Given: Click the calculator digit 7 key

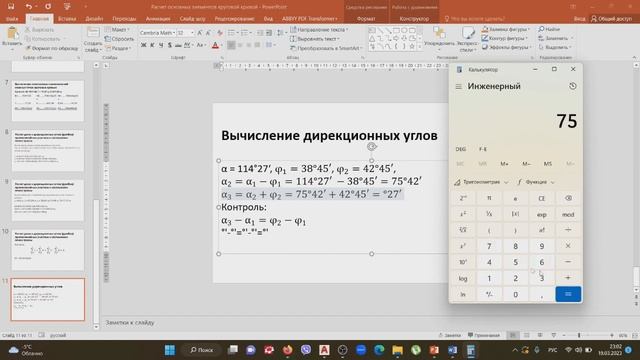Looking at the screenshot, I should [x=489, y=246].
